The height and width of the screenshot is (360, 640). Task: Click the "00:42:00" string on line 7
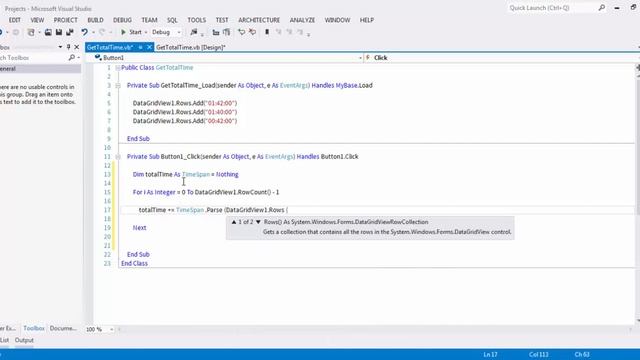(220, 121)
